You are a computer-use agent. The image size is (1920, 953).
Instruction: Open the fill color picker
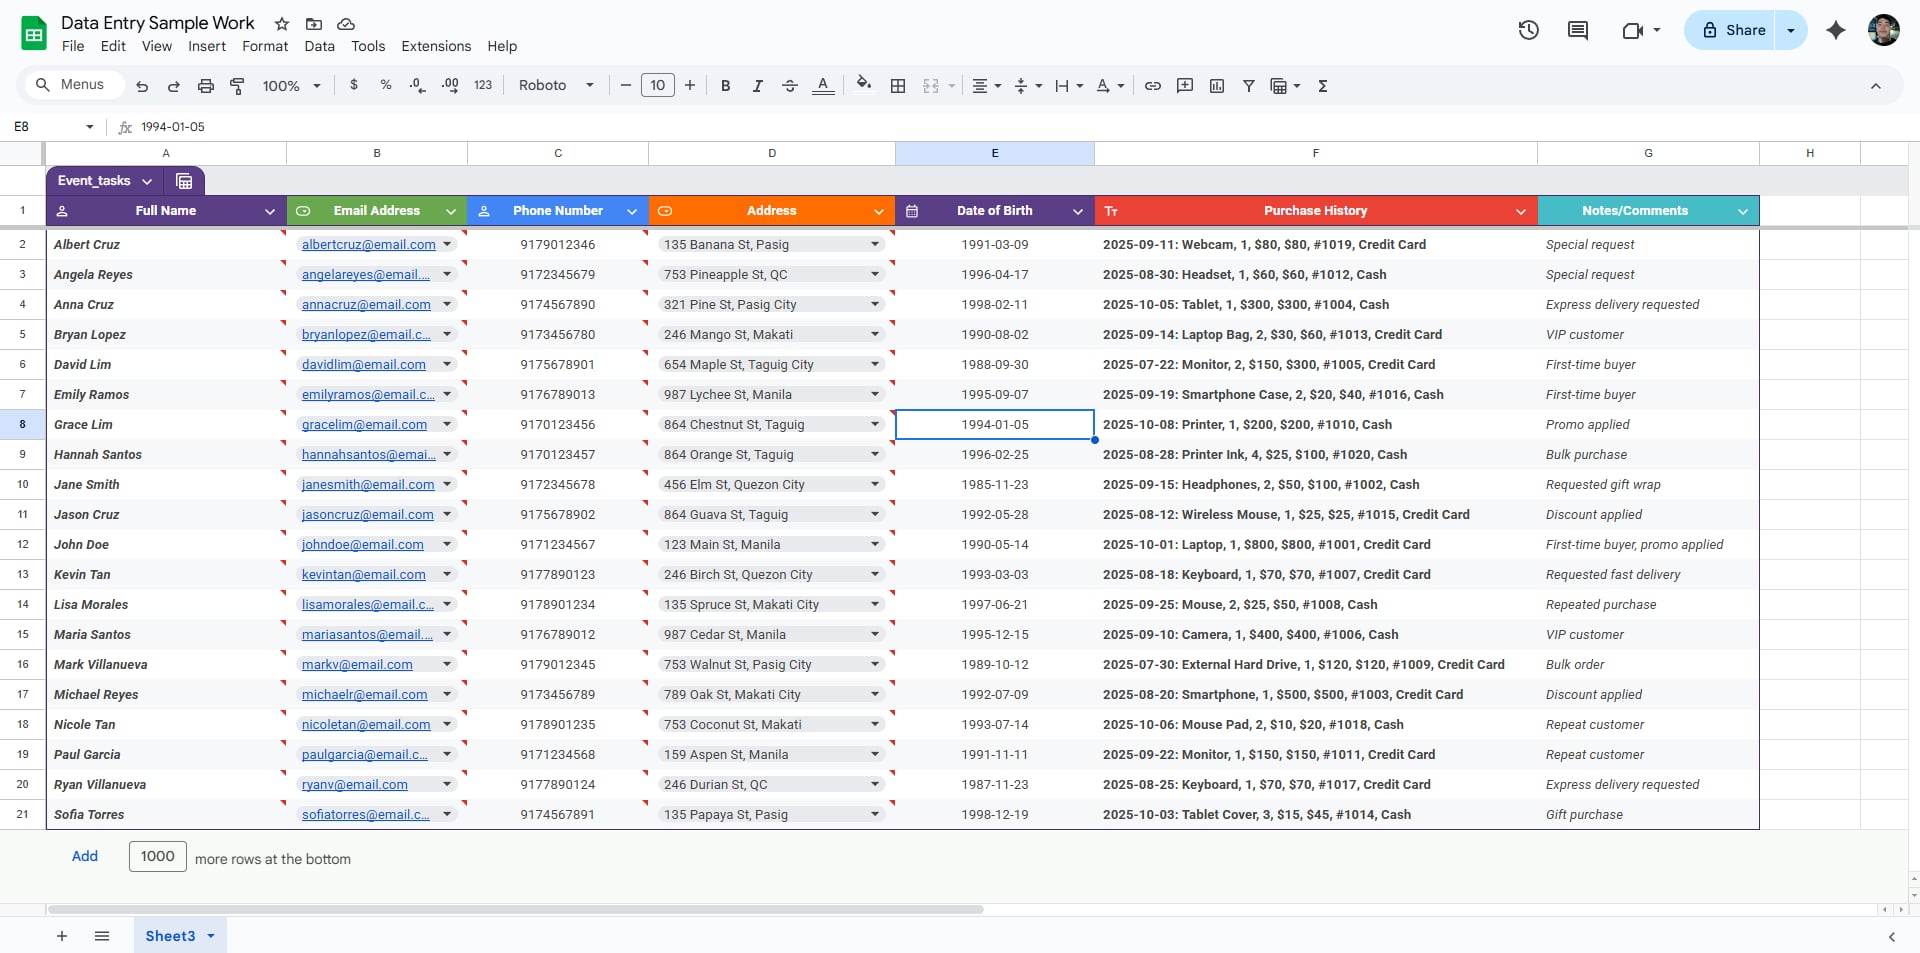[x=863, y=85]
